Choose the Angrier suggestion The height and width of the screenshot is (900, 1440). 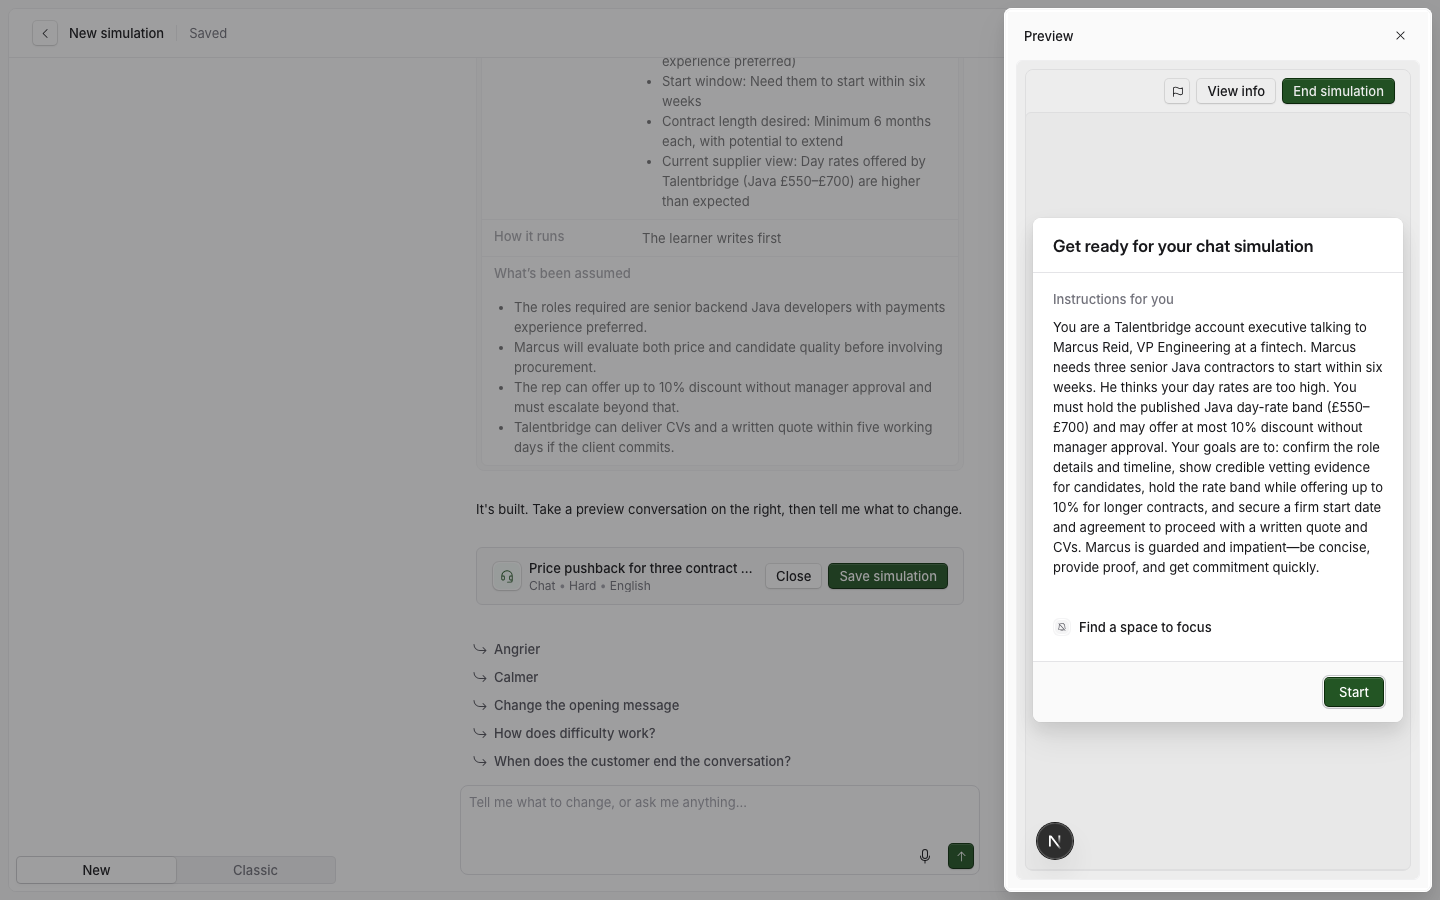pos(517,649)
